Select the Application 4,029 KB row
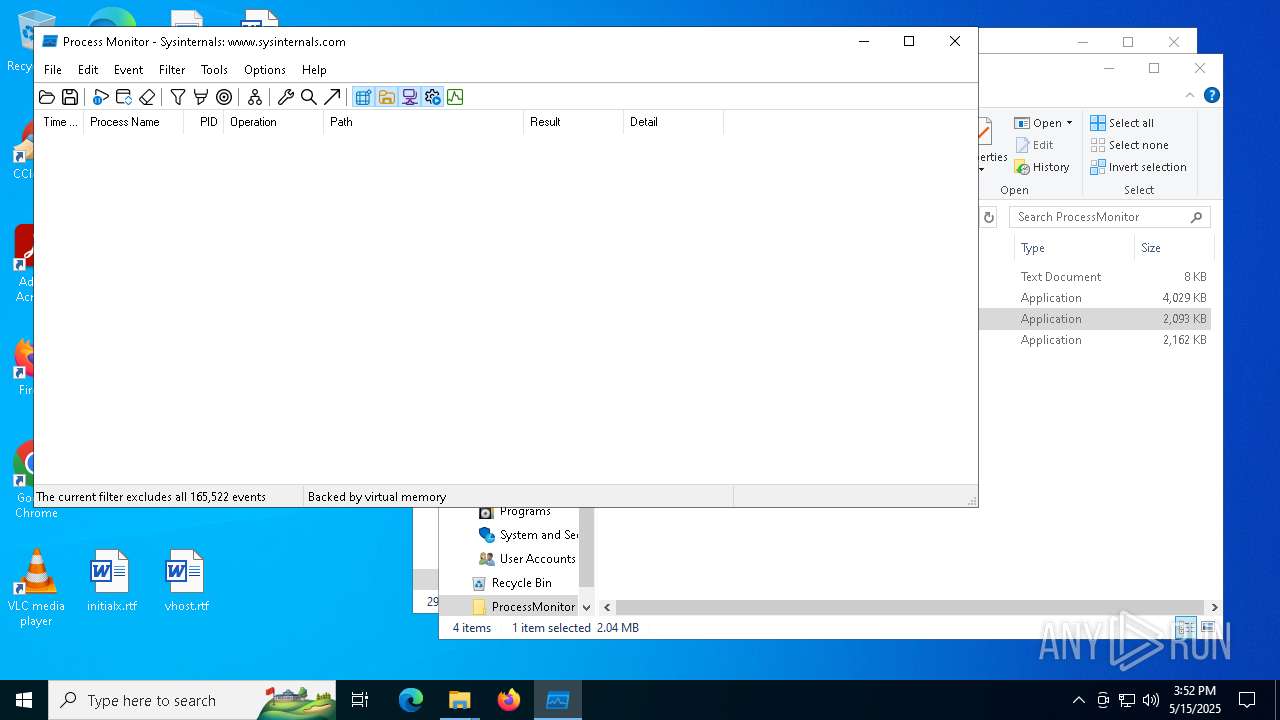 click(x=1095, y=298)
